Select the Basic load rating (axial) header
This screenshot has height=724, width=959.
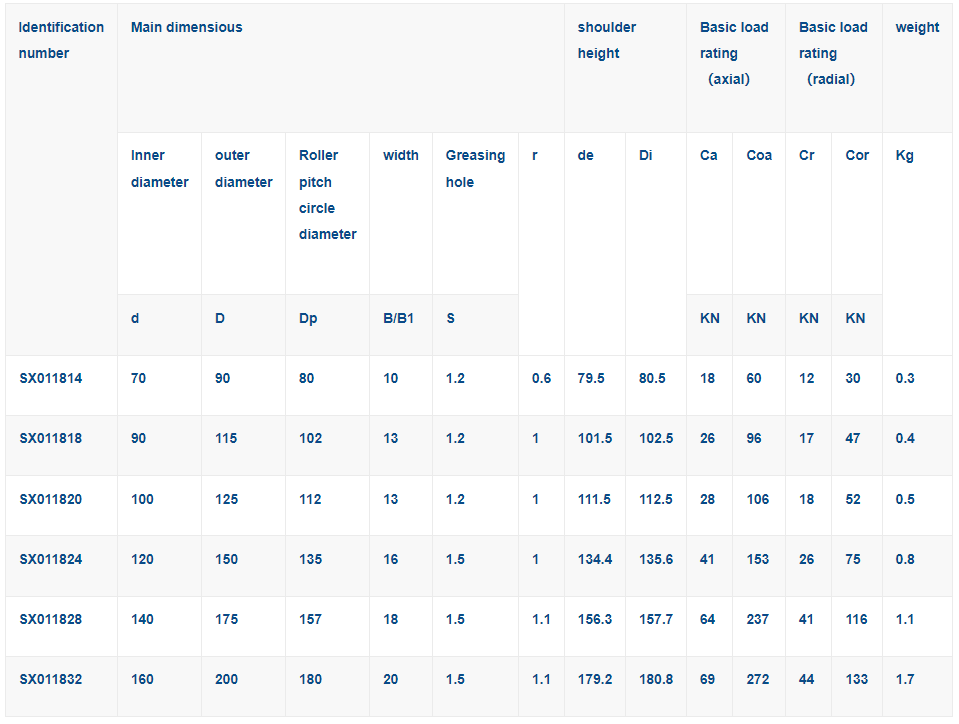pos(733,53)
